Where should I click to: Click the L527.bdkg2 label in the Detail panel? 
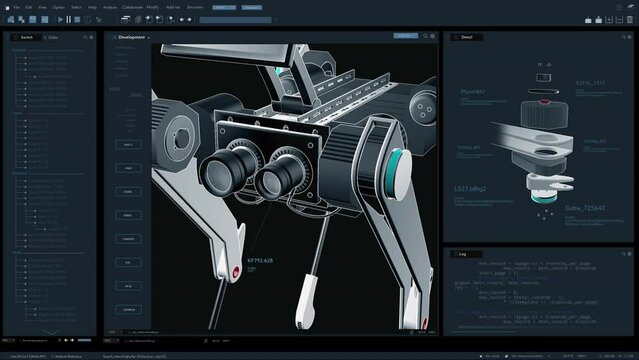(470, 189)
